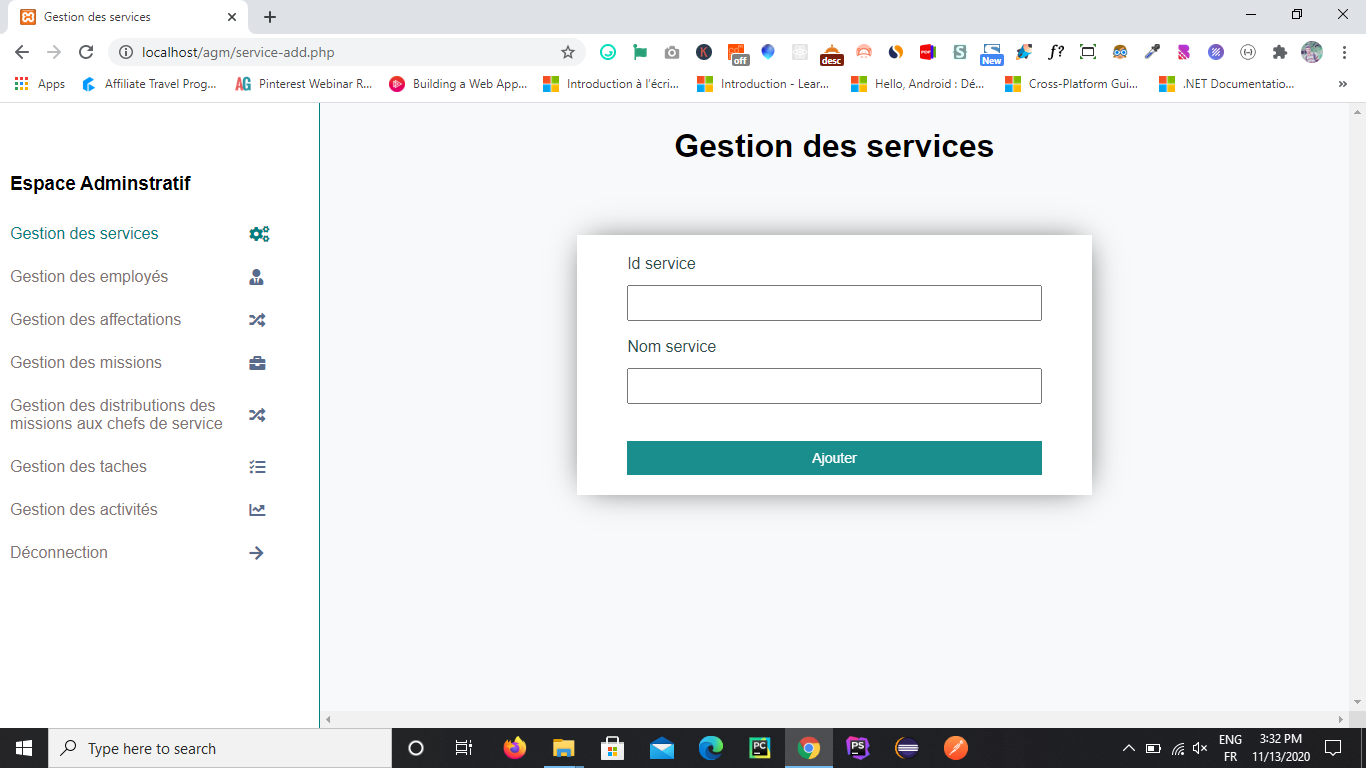Click the horizontal scrollbar track
This screenshot has width=1366, height=768.
(x=834, y=719)
